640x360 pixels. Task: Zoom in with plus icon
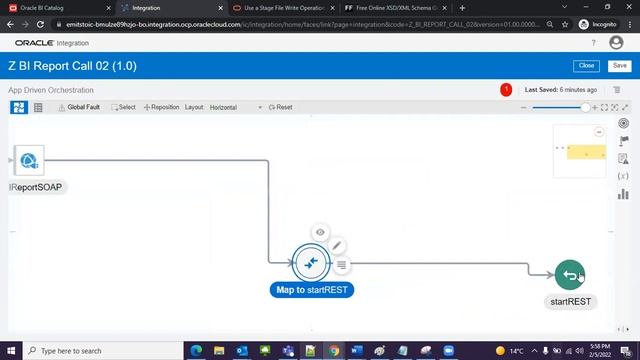(x=595, y=108)
